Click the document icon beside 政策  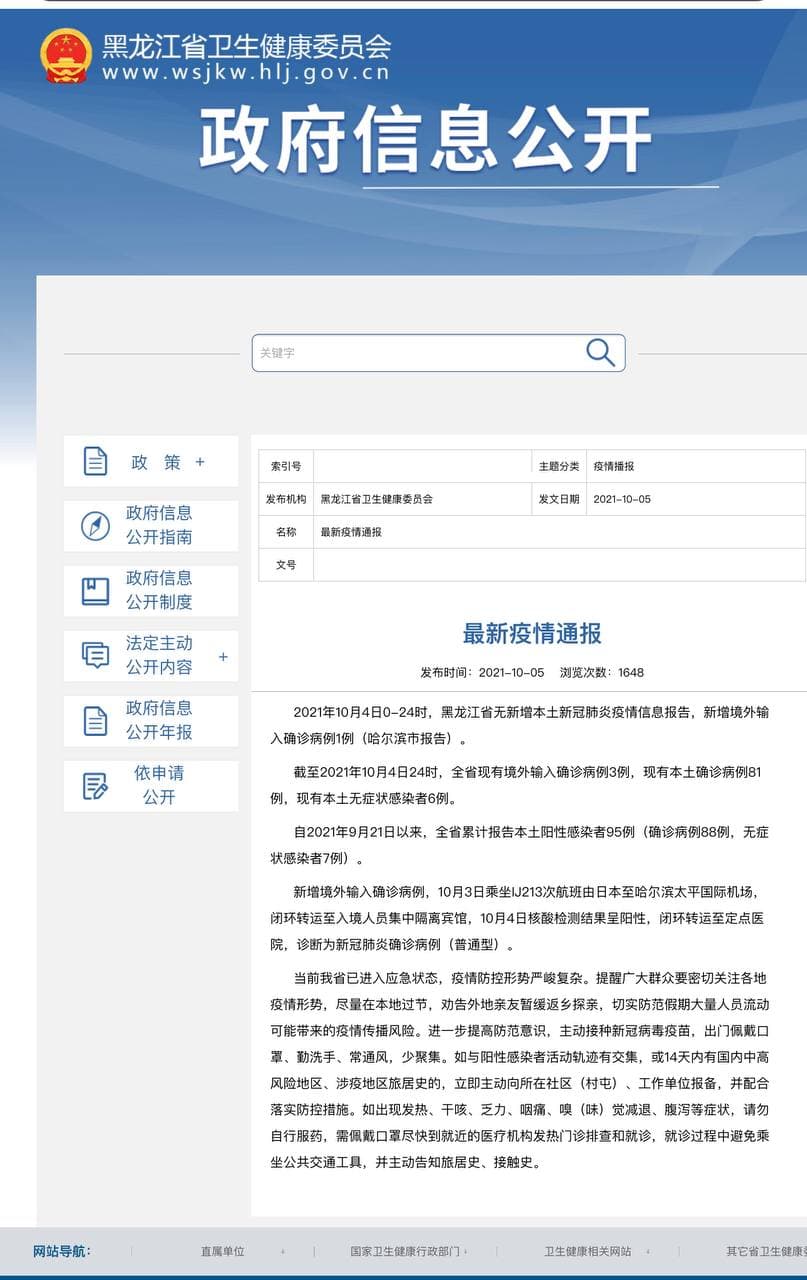pyautogui.click(x=95, y=461)
